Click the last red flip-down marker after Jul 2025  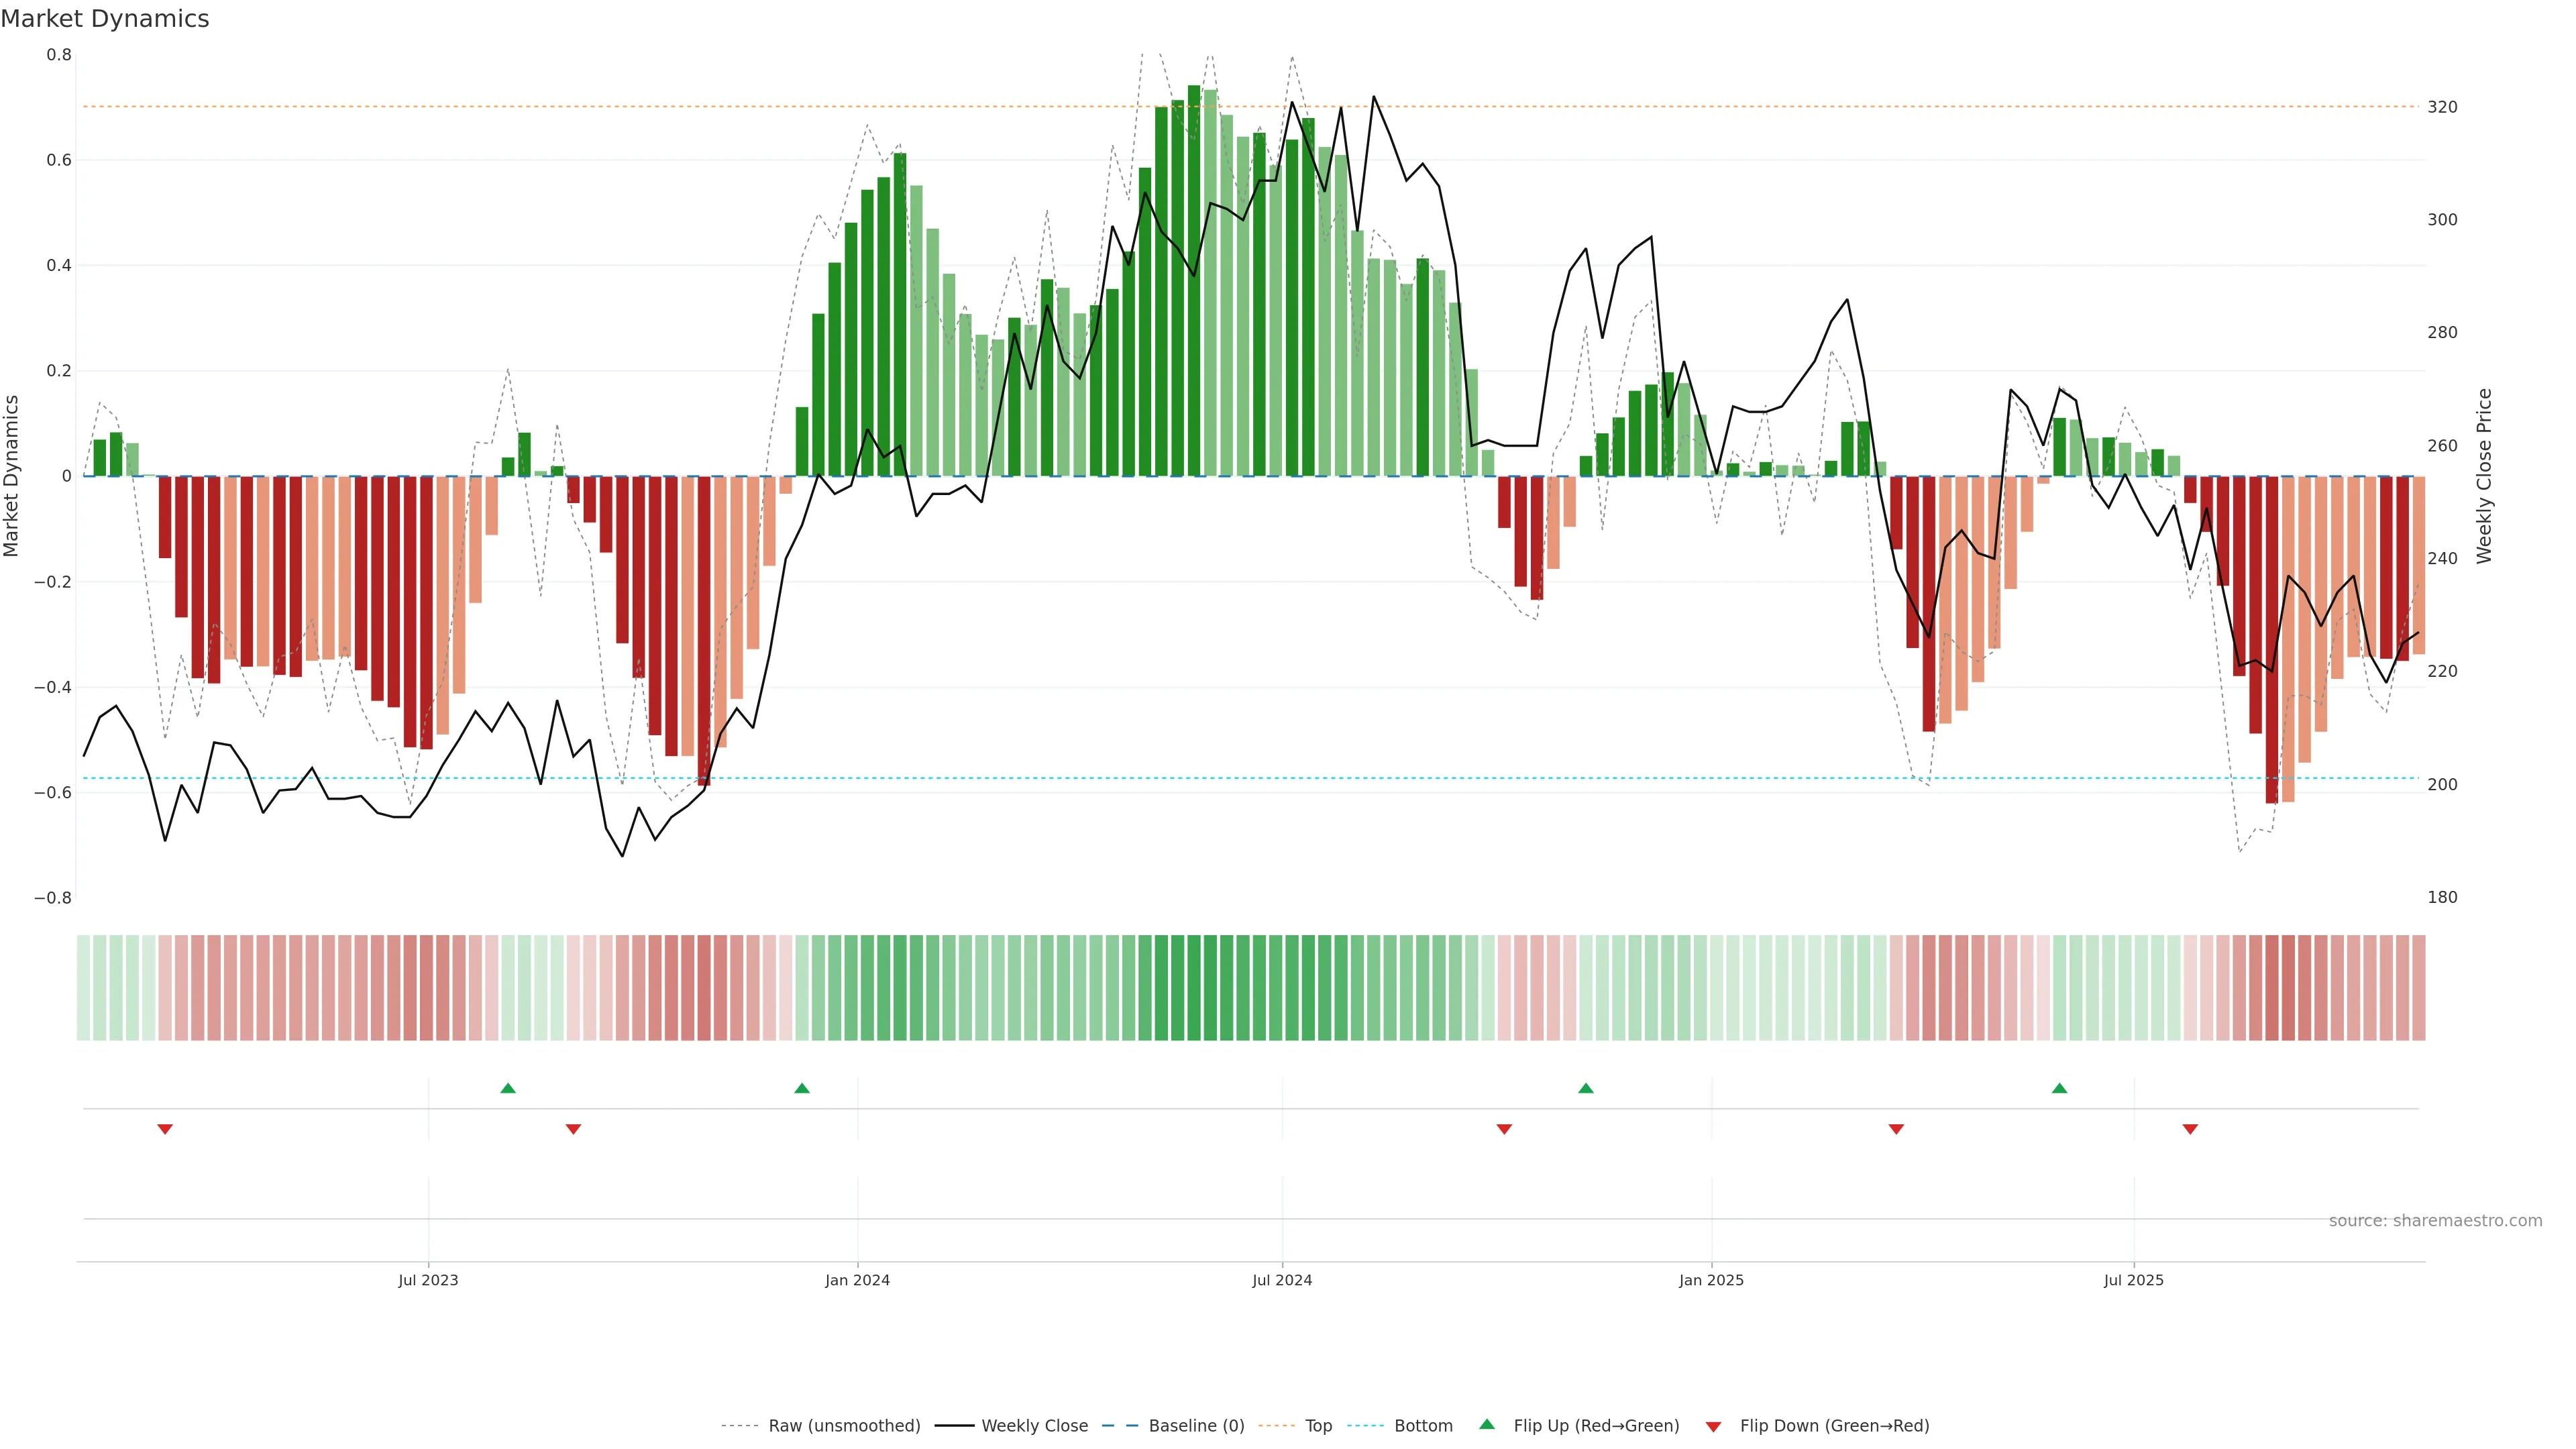[x=2190, y=1129]
